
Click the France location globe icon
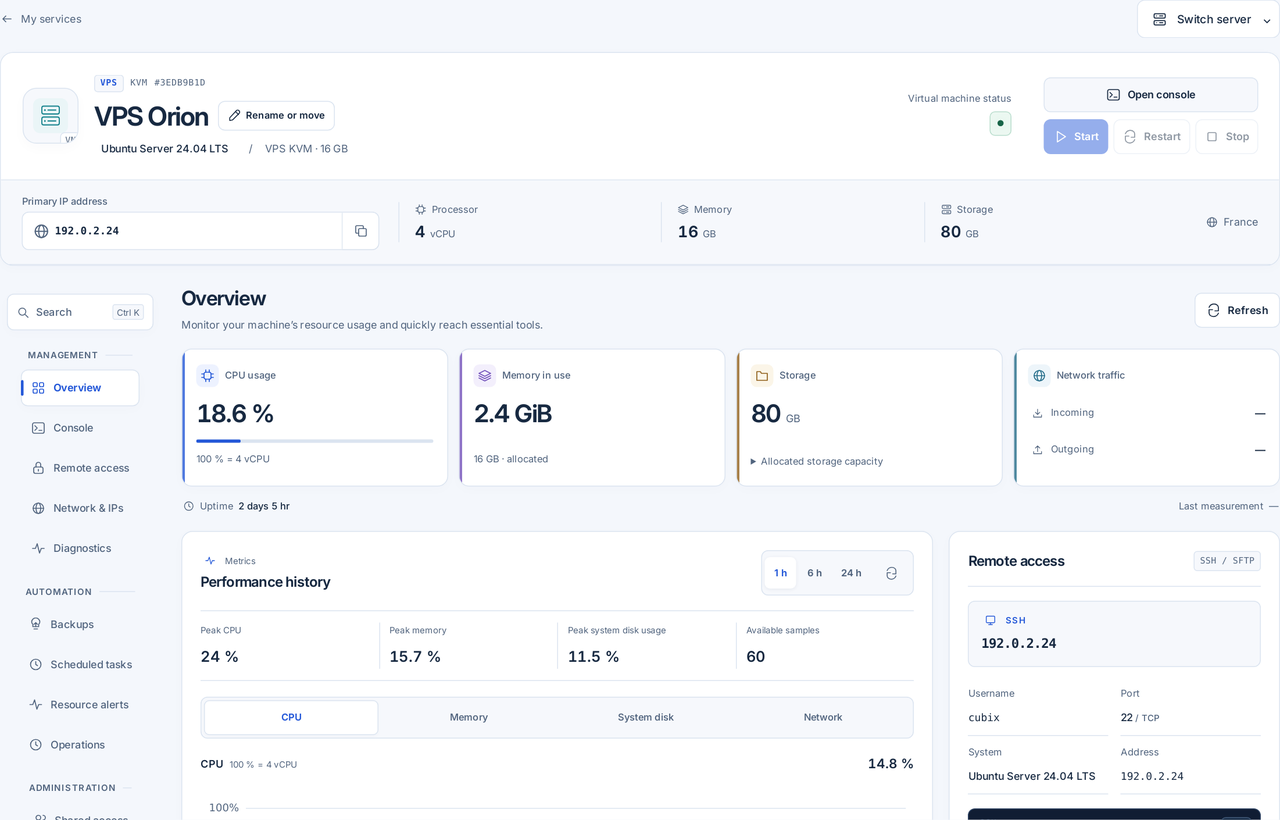1212,222
